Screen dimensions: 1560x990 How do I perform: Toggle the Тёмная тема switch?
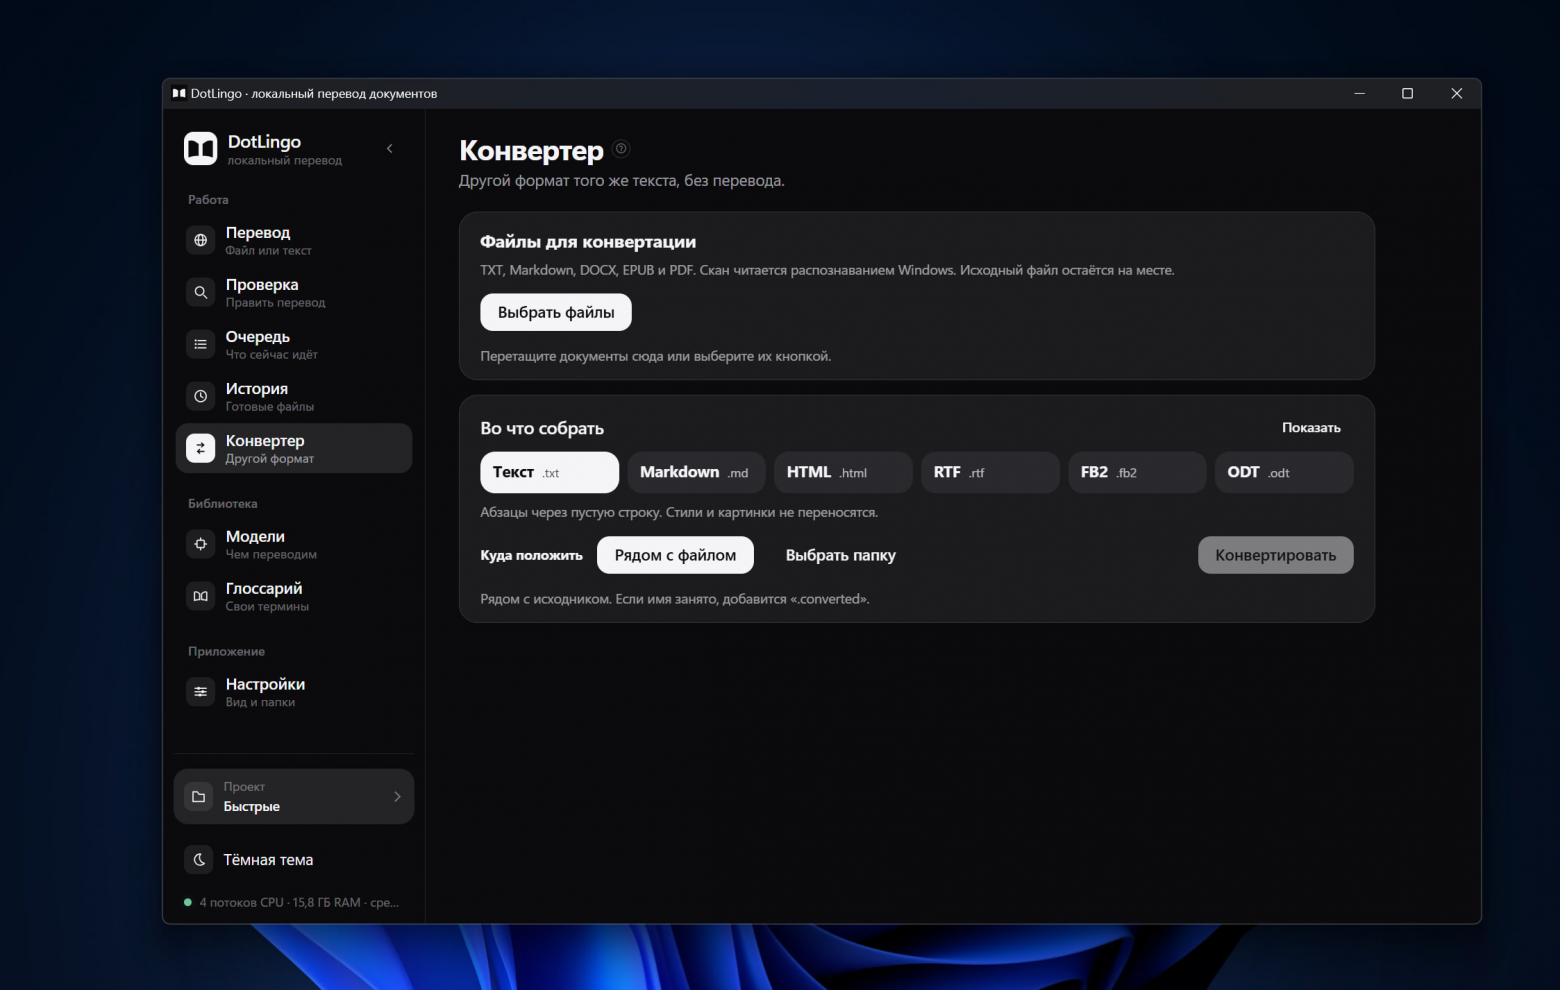pos(294,859)
